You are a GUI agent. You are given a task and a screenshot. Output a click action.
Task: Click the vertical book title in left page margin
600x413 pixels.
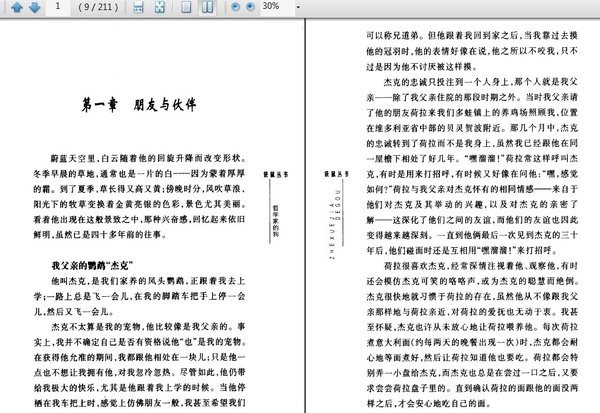click(x=275, y=221)
